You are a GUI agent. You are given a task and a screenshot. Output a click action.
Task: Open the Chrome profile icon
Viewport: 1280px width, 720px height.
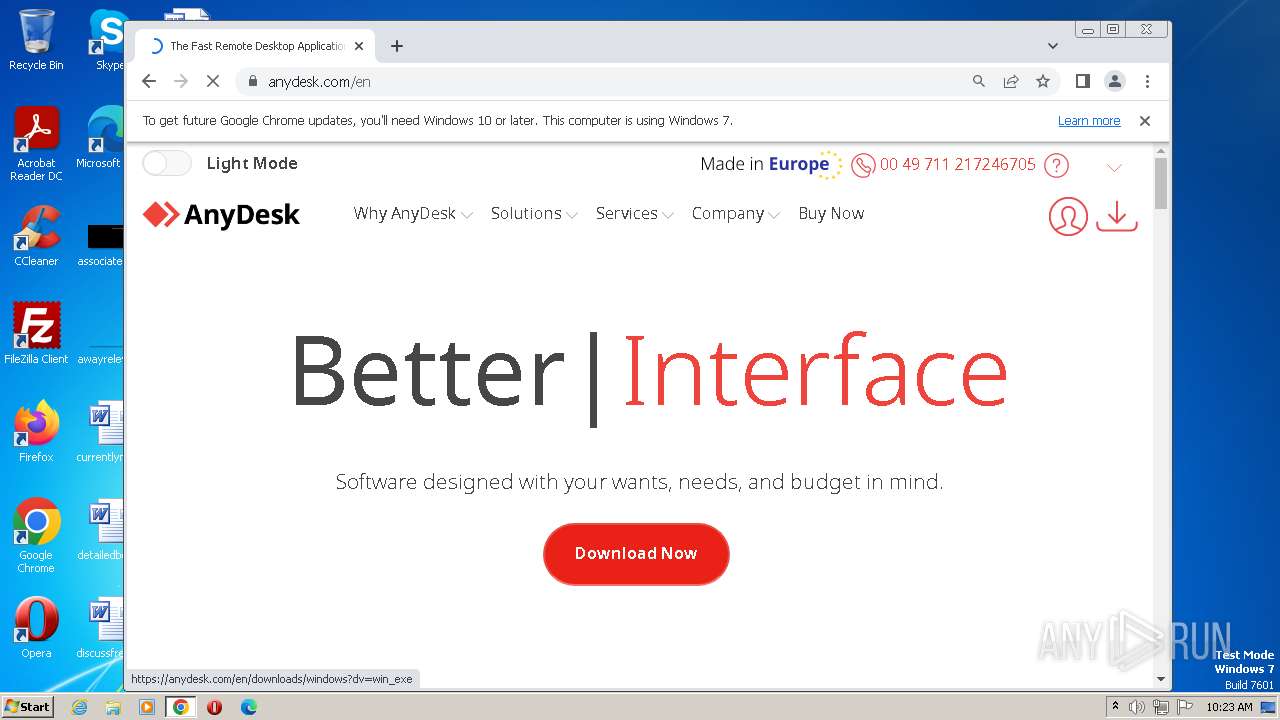point(1115,81)
